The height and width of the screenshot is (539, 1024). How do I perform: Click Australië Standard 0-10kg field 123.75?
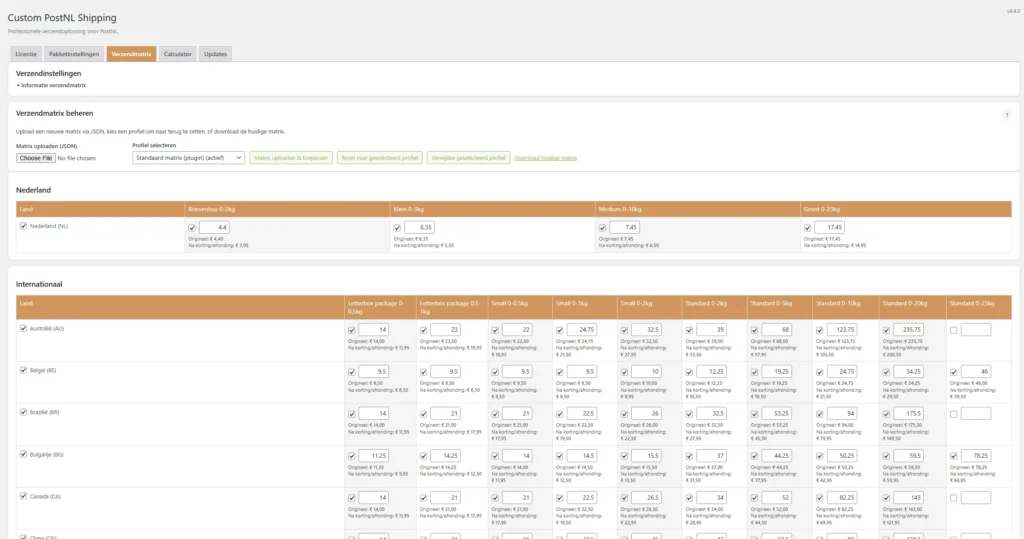(842, 330)
